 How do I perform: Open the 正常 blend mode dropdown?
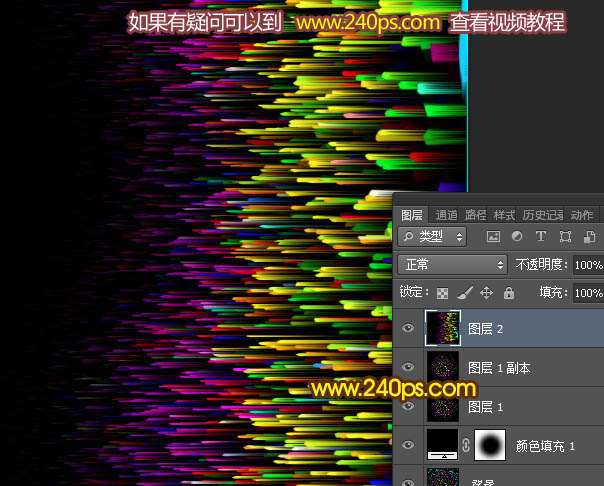coord(452,264)
